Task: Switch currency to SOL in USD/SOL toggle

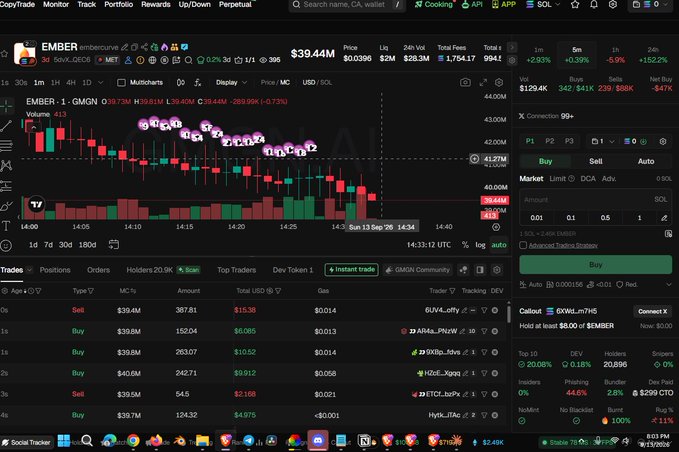Action: pos(327,82)
